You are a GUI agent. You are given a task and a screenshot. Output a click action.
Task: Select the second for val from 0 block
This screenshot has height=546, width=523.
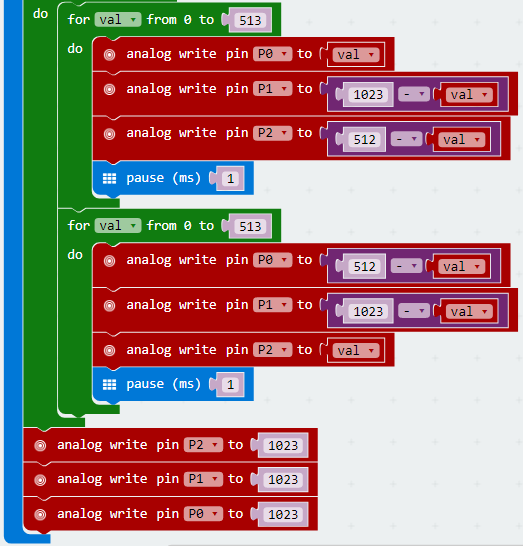coord(169,226)
